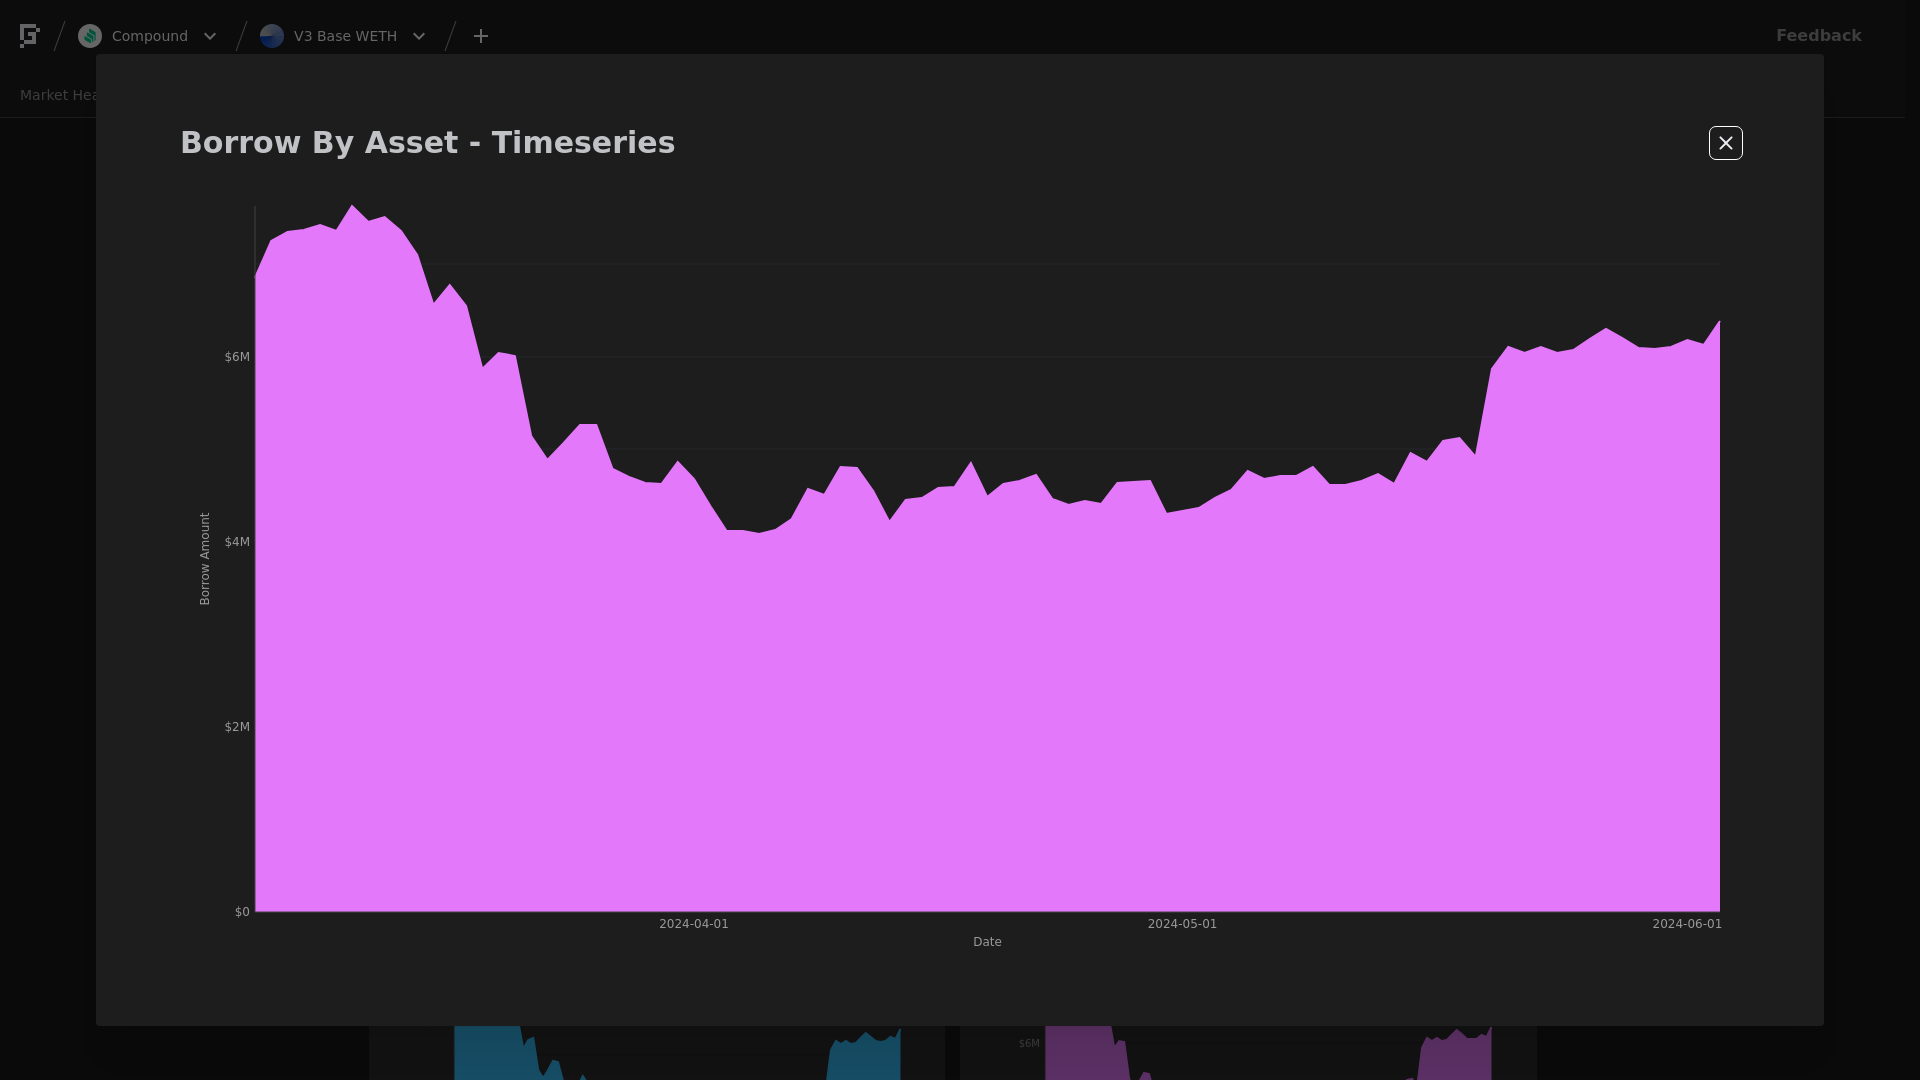Close the Borrow By Asset timeseries modal
This screenshot has width=1920, height=1080.
1725,143
